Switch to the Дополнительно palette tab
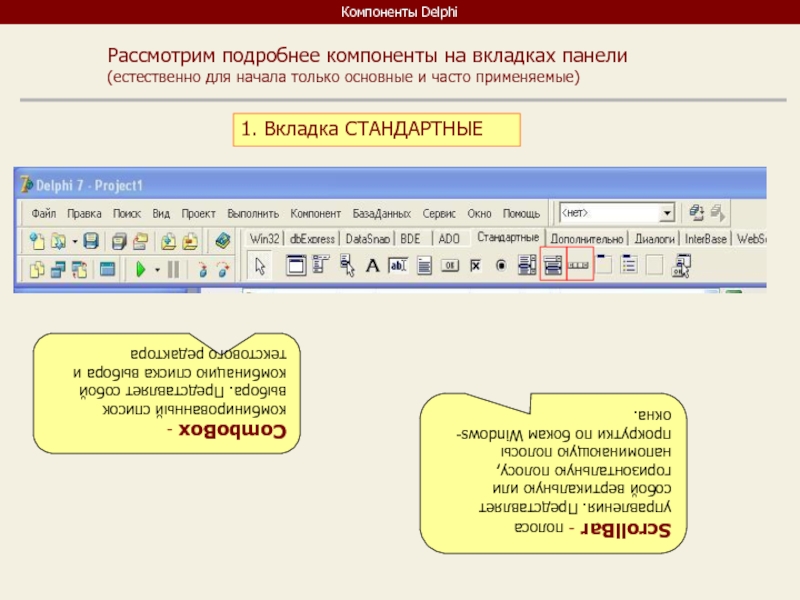Screen dimensions: 800x600 (x=587, y=239)
